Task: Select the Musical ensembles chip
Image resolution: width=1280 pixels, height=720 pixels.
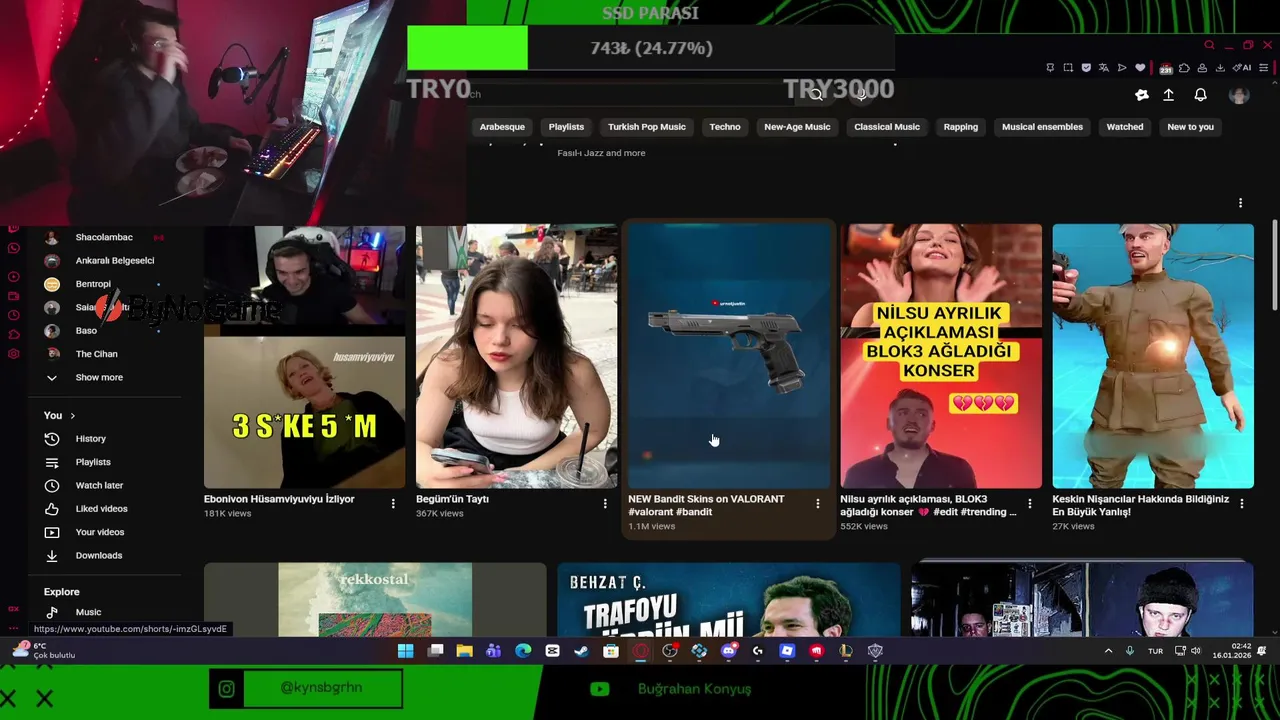Action: point(1042,127)
